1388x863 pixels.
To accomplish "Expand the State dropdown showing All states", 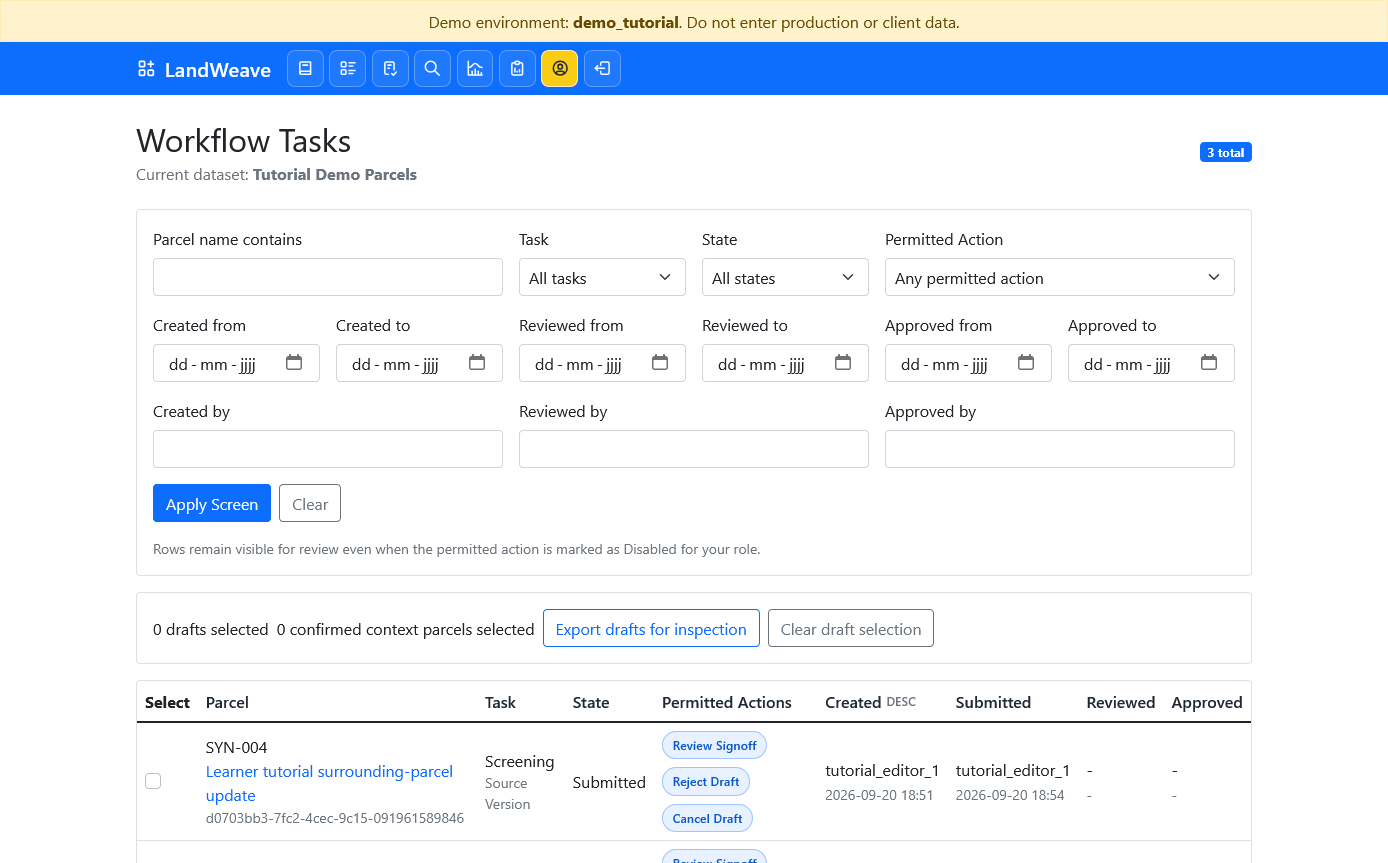I will tap(785, 277).
